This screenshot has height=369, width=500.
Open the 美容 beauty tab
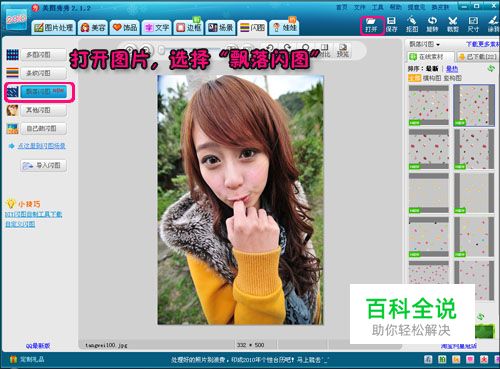point(93,27)
